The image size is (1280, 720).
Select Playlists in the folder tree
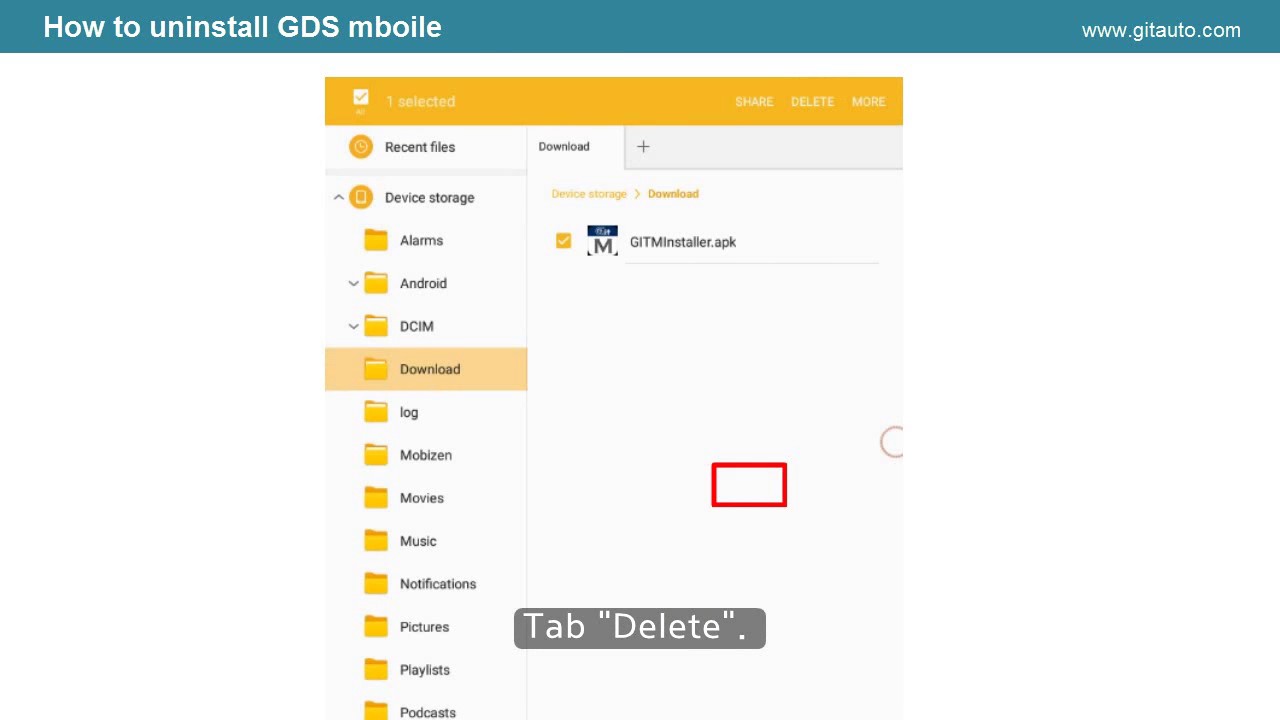click(425, 671)
